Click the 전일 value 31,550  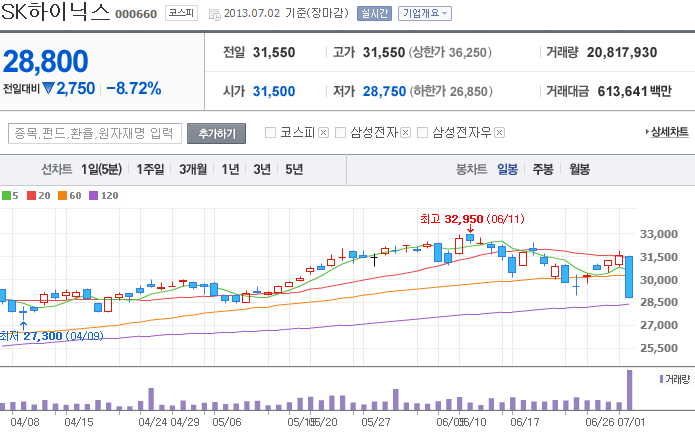[x=274, y=52]
